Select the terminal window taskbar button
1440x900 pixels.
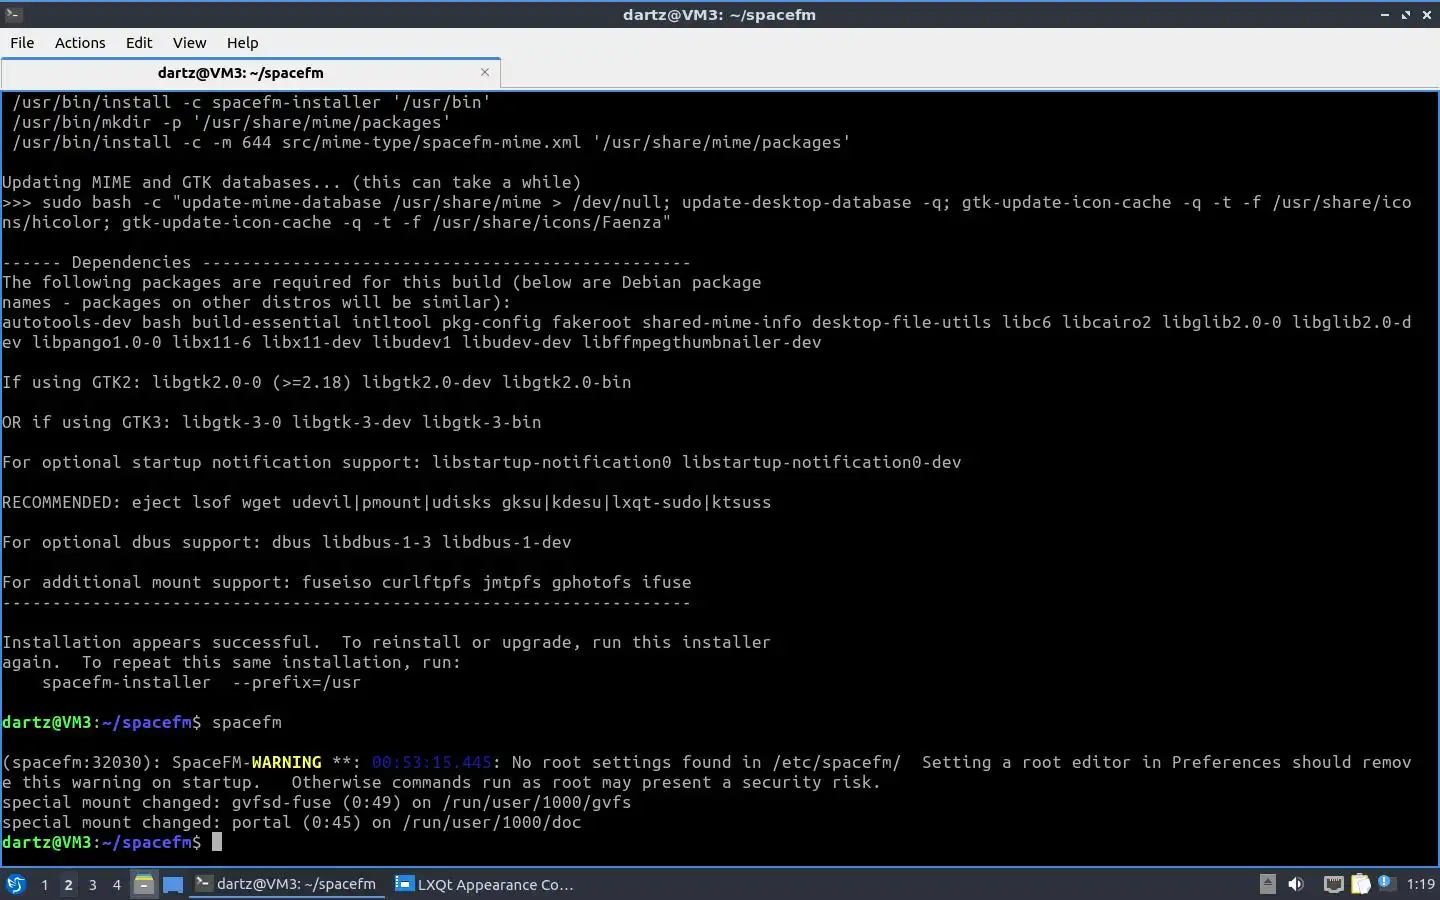[287, 884]
